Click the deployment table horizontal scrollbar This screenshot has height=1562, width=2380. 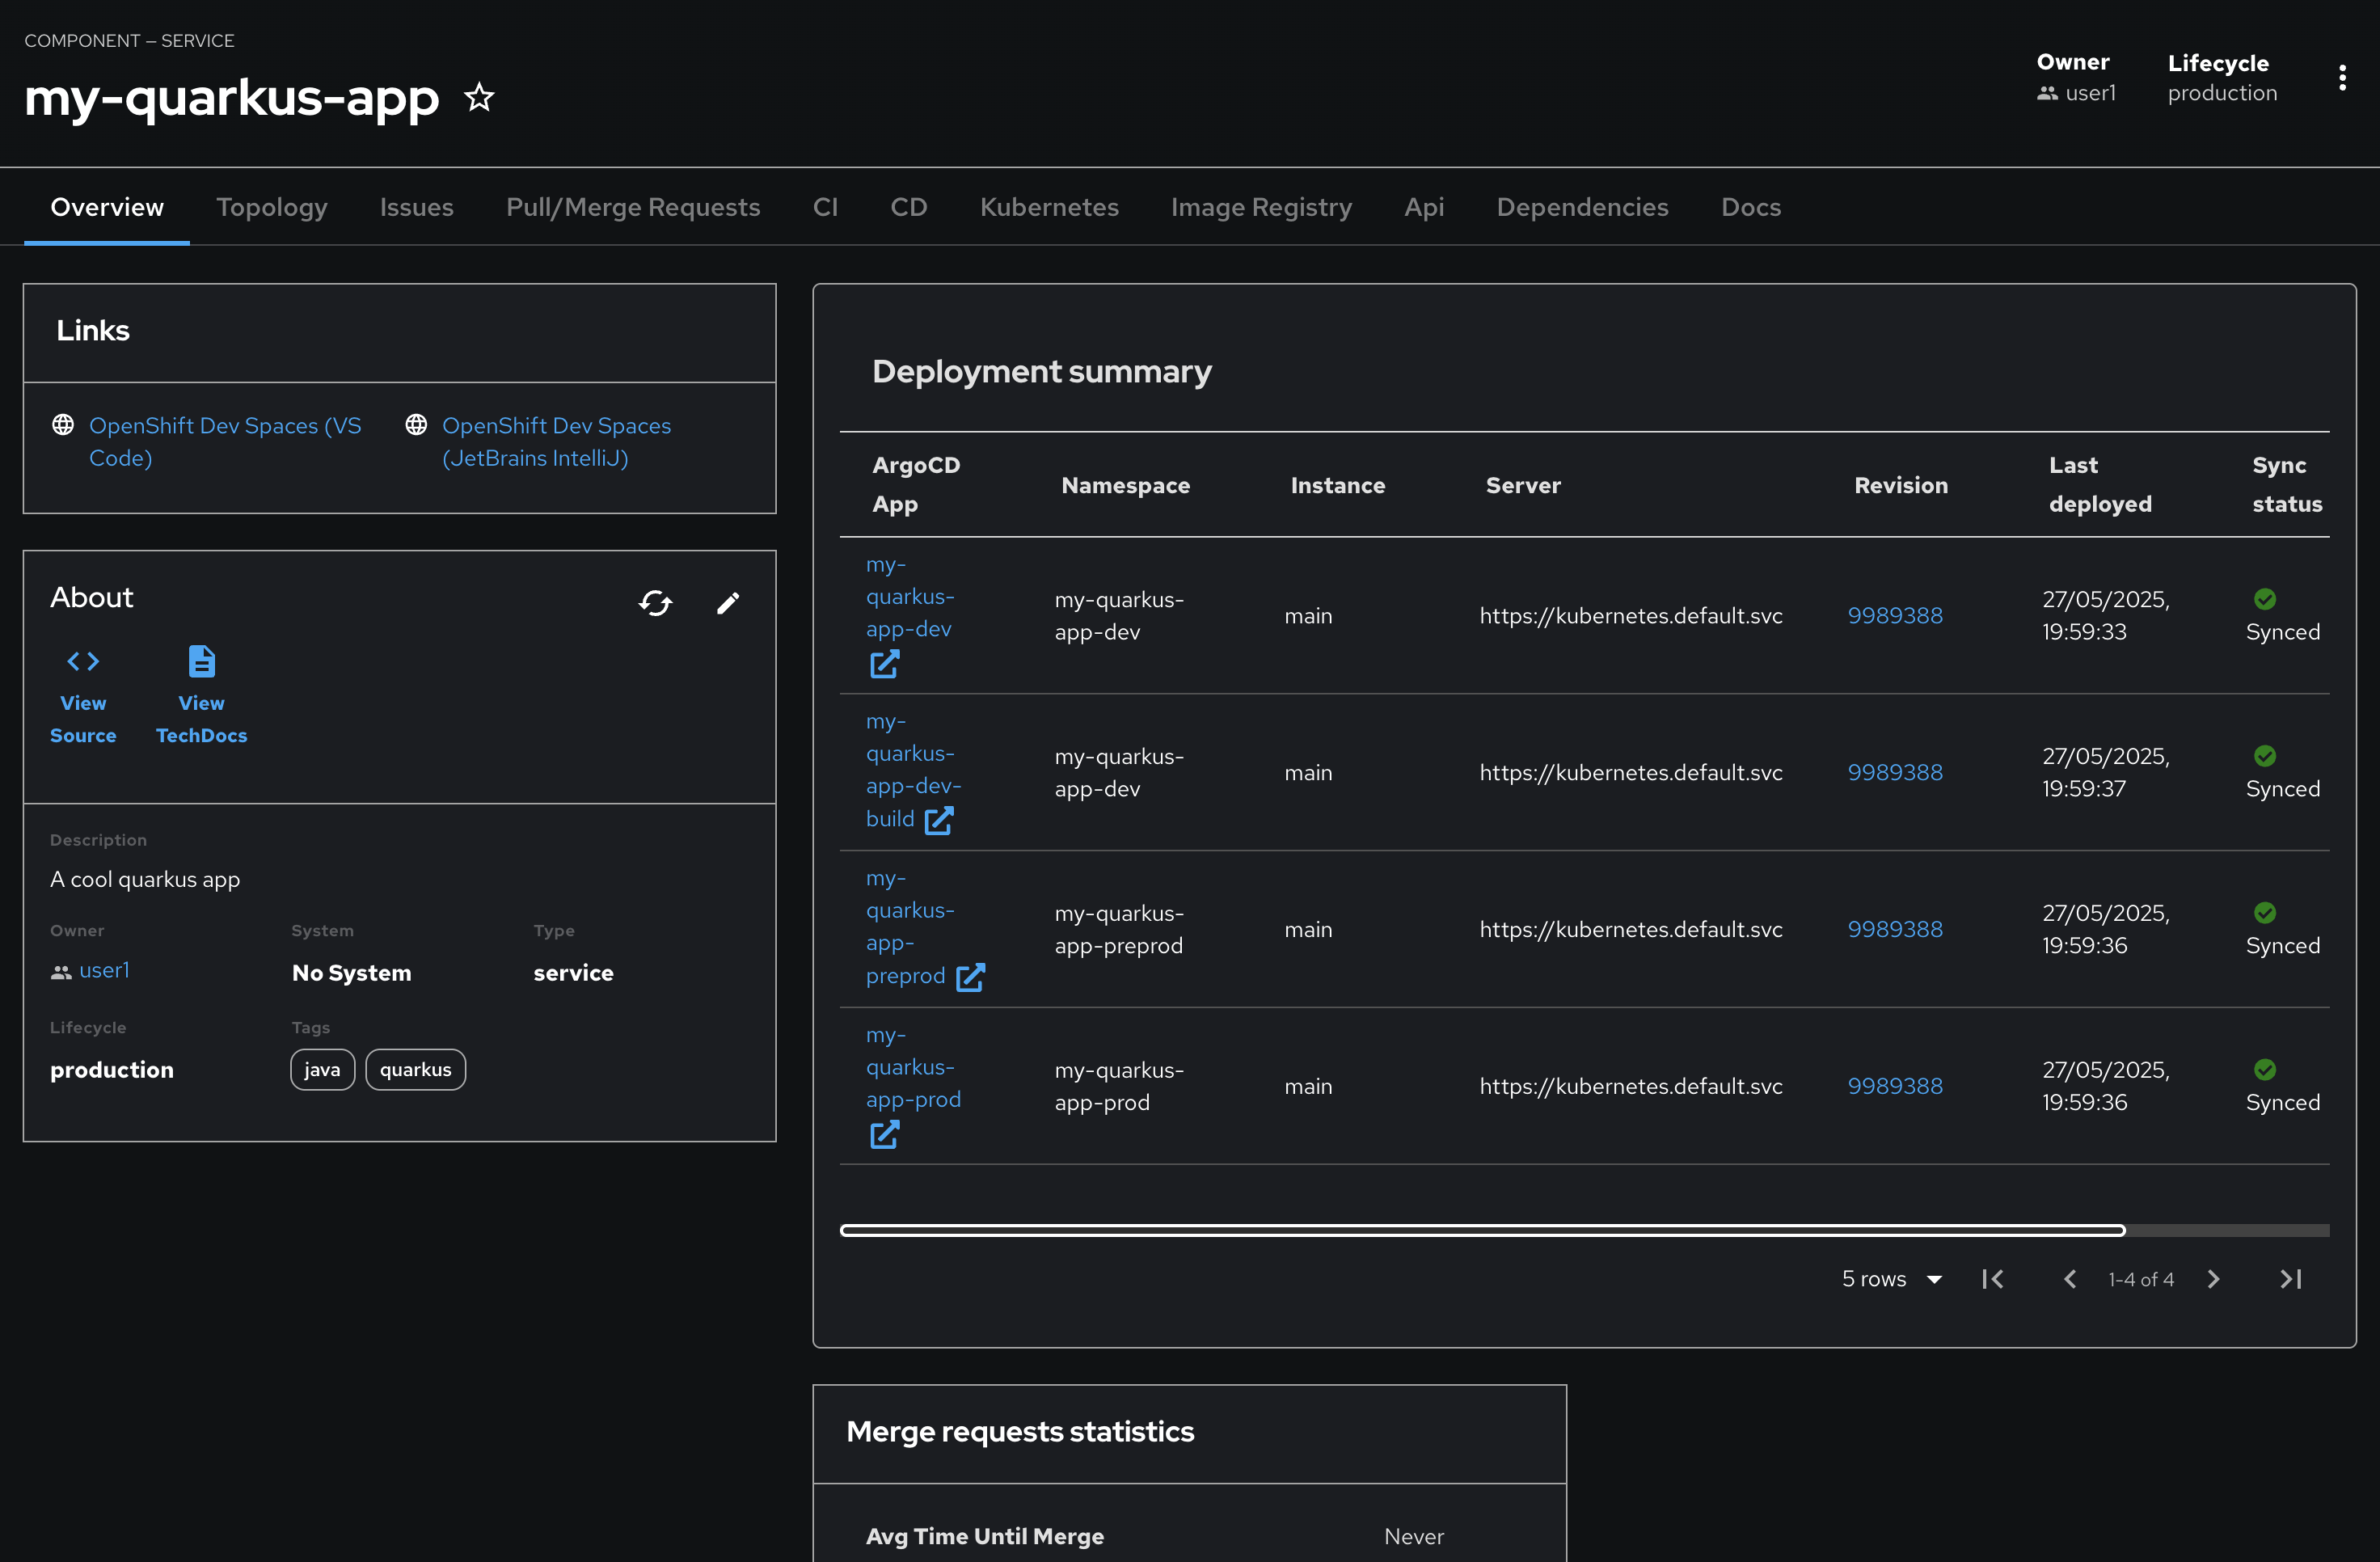(1482, 1230)
